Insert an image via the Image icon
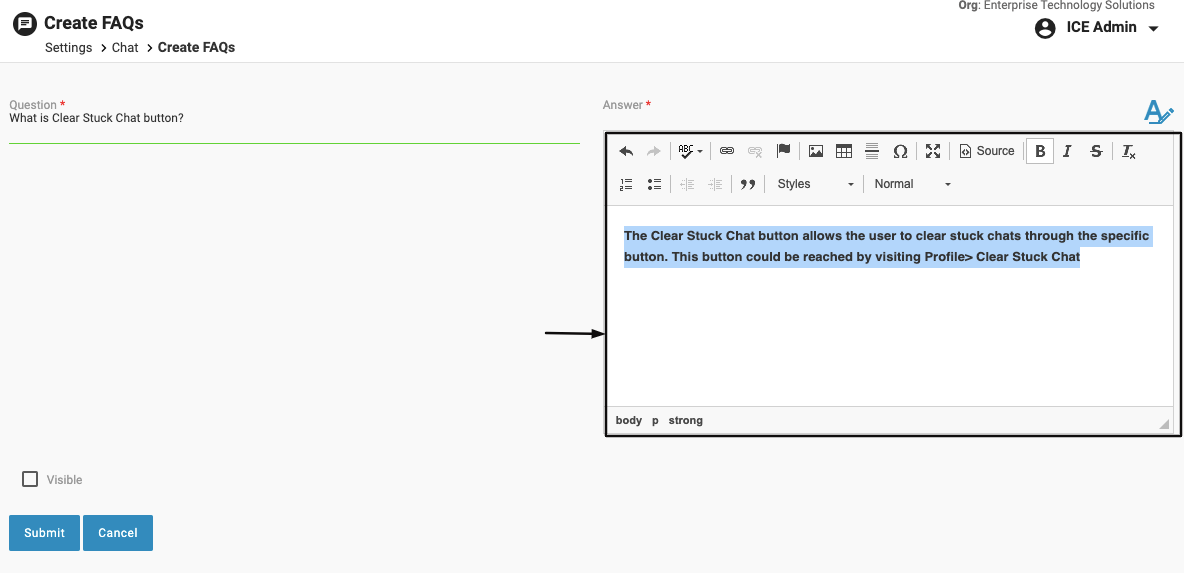 click(x=816, y=151)
